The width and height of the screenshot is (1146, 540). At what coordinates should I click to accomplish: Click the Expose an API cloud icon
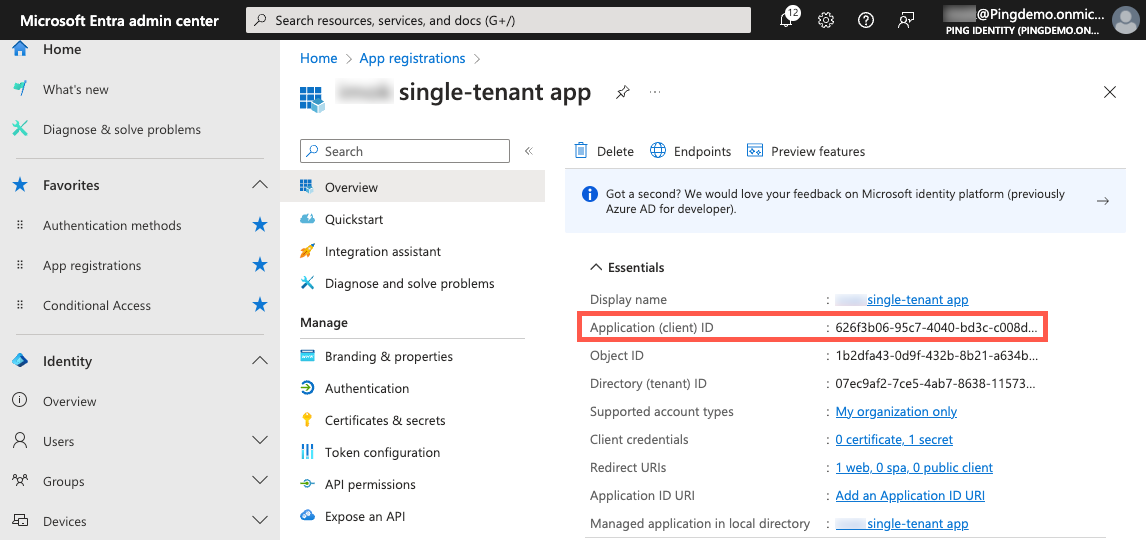(x=308, y=516)
